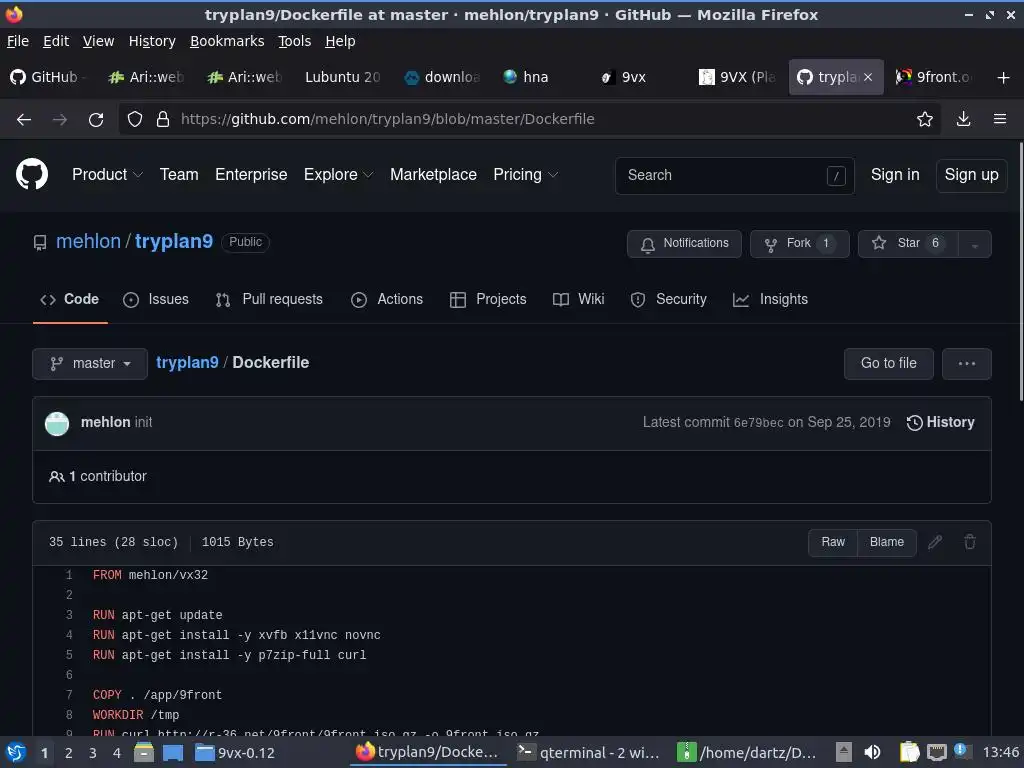The width and height of the screenshot is (1024, 768).
Task: Click the trash delete file icon
Action: point(970,542)
